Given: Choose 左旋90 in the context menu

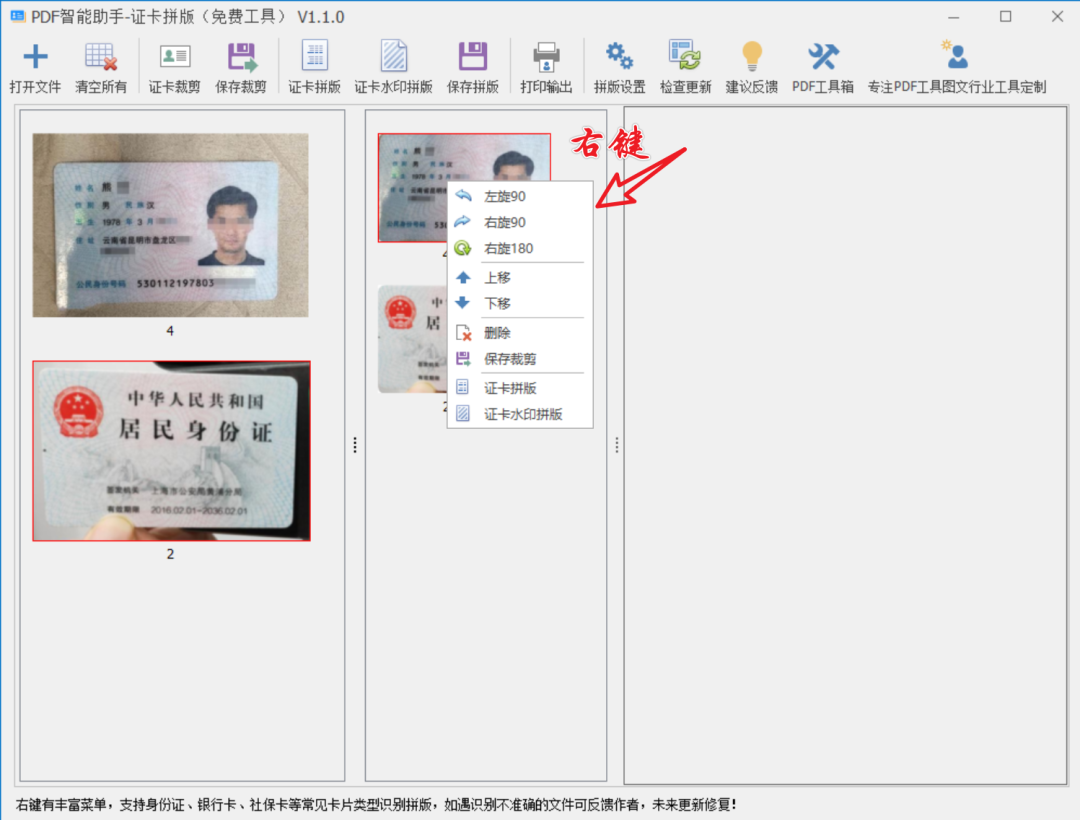Looking at the screenshot, I should pyautogui.click(x=505, y=197).
